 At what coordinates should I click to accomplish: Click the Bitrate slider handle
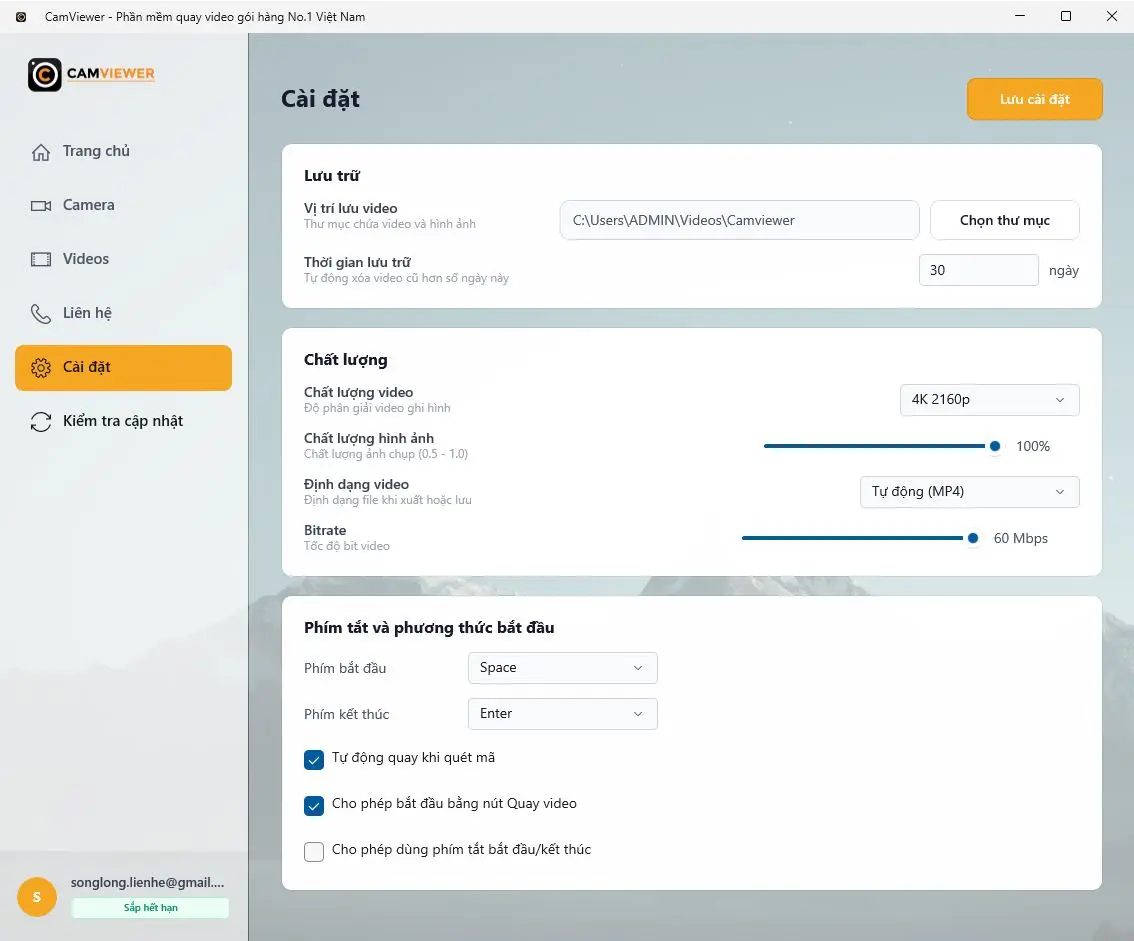pos(973,538)
